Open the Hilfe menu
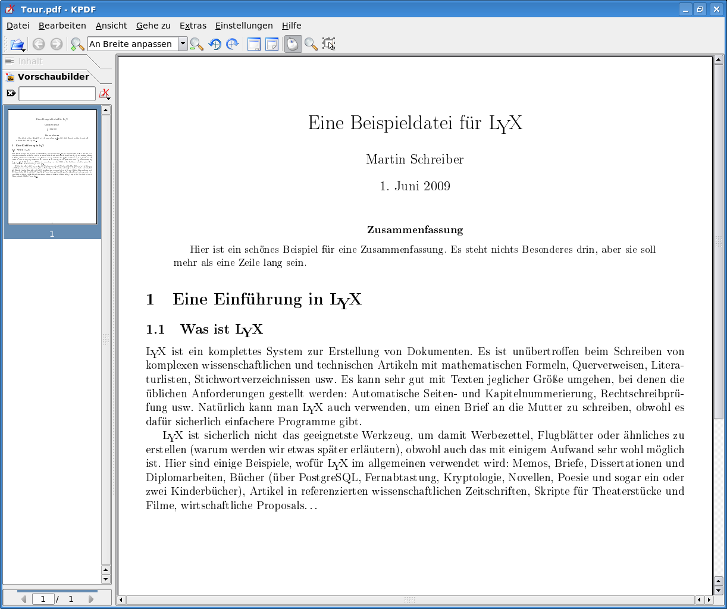 (292, 26)
